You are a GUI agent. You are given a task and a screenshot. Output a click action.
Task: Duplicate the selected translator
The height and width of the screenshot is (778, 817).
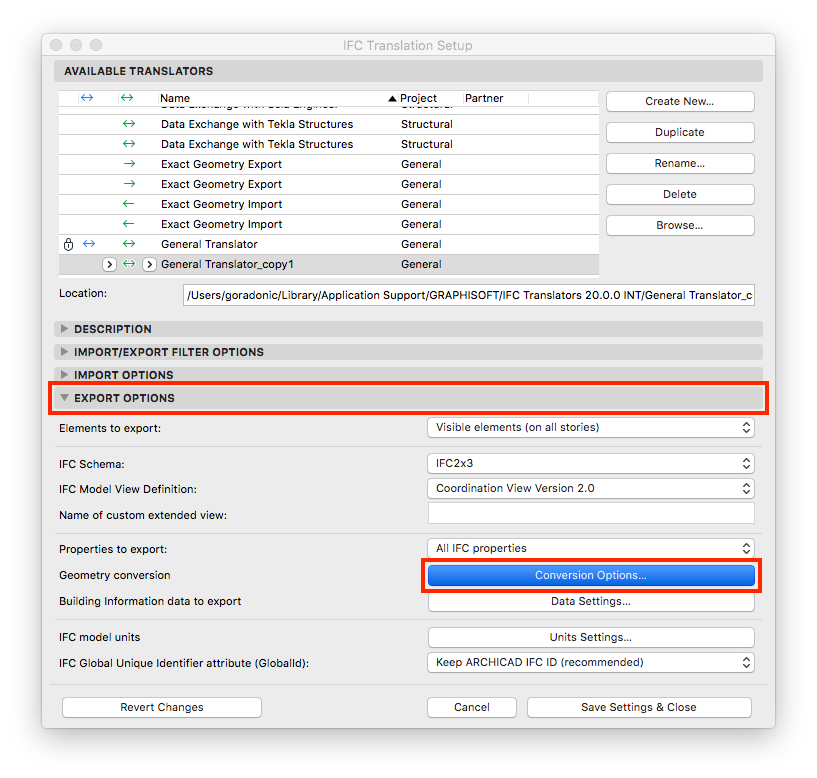[x=680, y=132]
